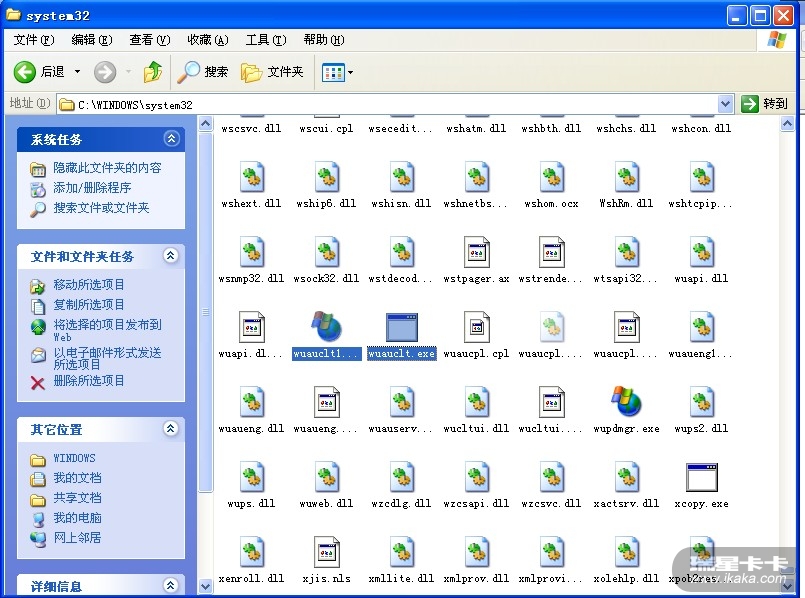Select the wsnmp32.dll file icon
Image resolution: width=805 pixels, height=598 pixels.
252,252
